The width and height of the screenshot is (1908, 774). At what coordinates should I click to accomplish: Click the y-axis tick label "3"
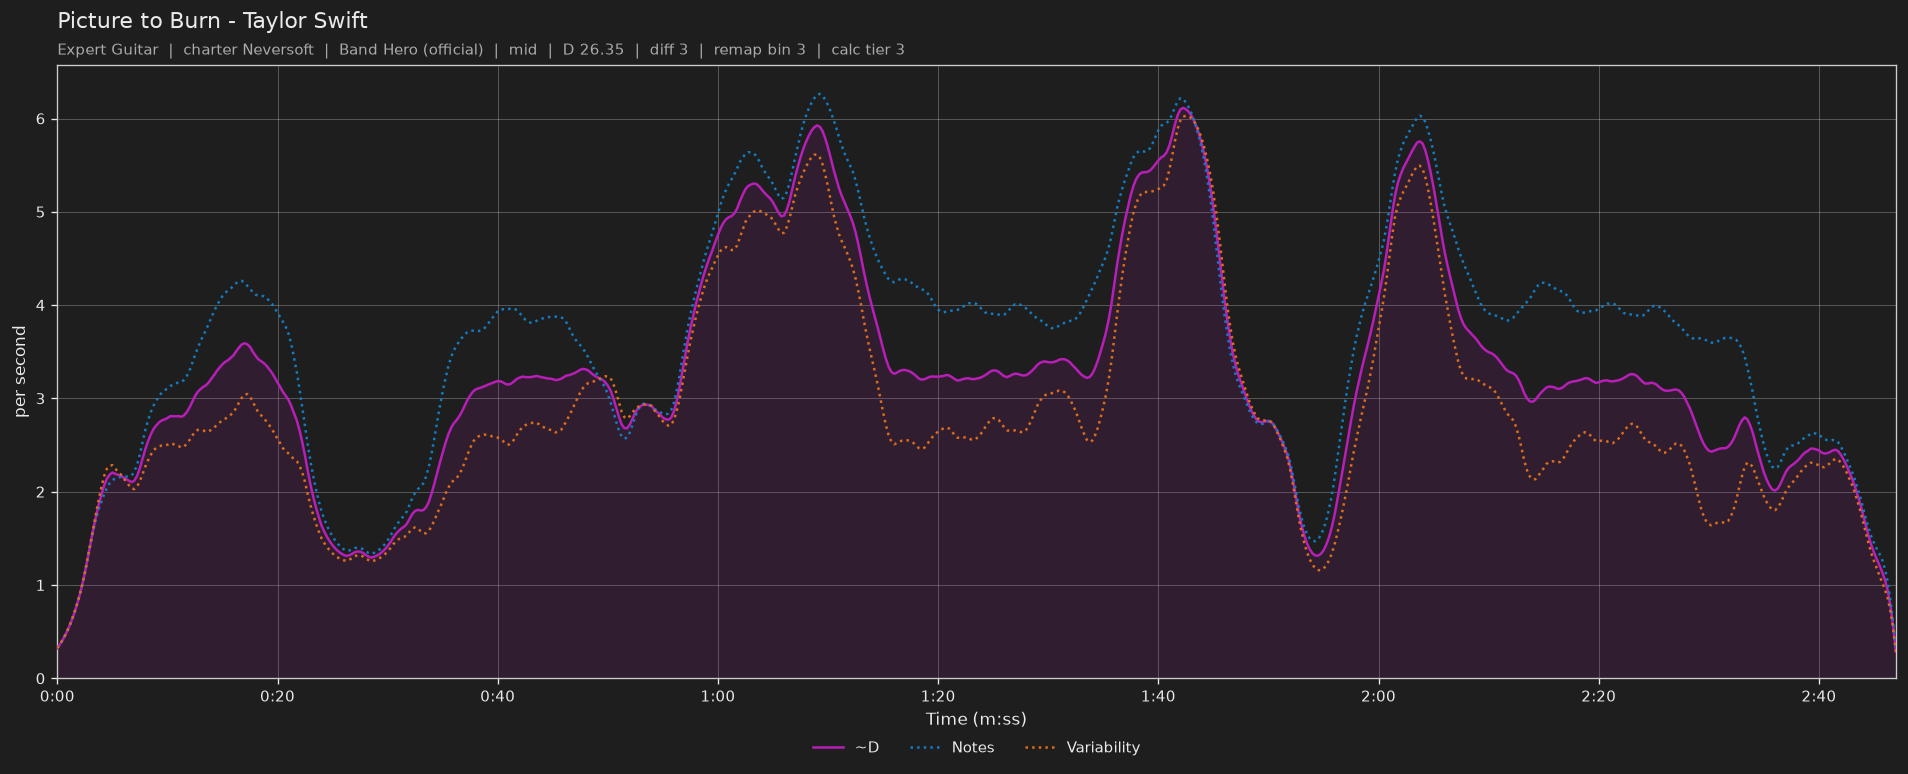[42, 399]
